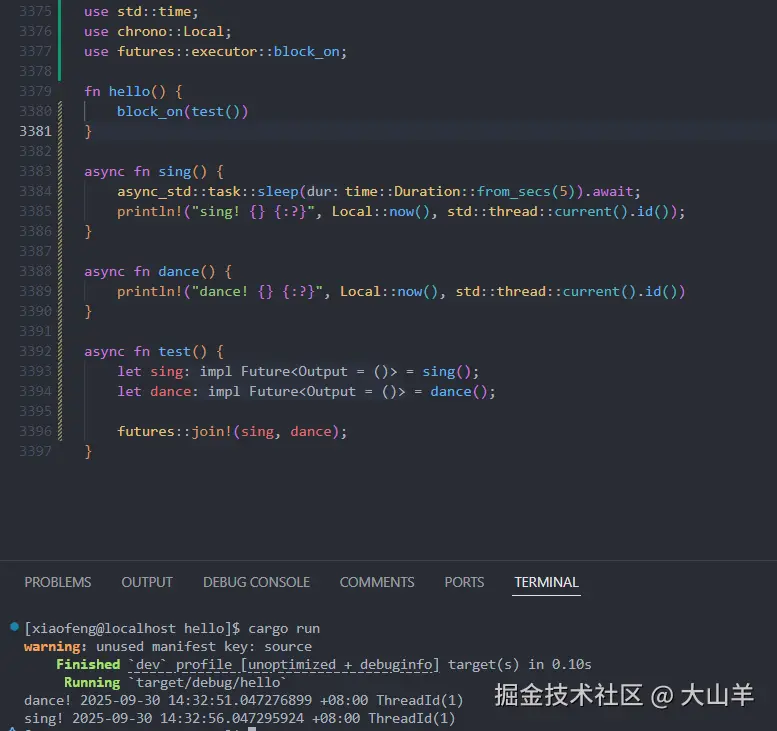Click the hello function name definition
Screen dimensions: 777x731
click(x=129, y=91)
